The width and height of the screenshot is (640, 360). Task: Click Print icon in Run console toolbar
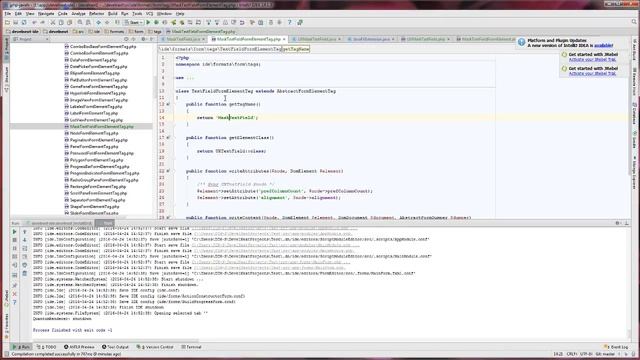coord(24,265)
